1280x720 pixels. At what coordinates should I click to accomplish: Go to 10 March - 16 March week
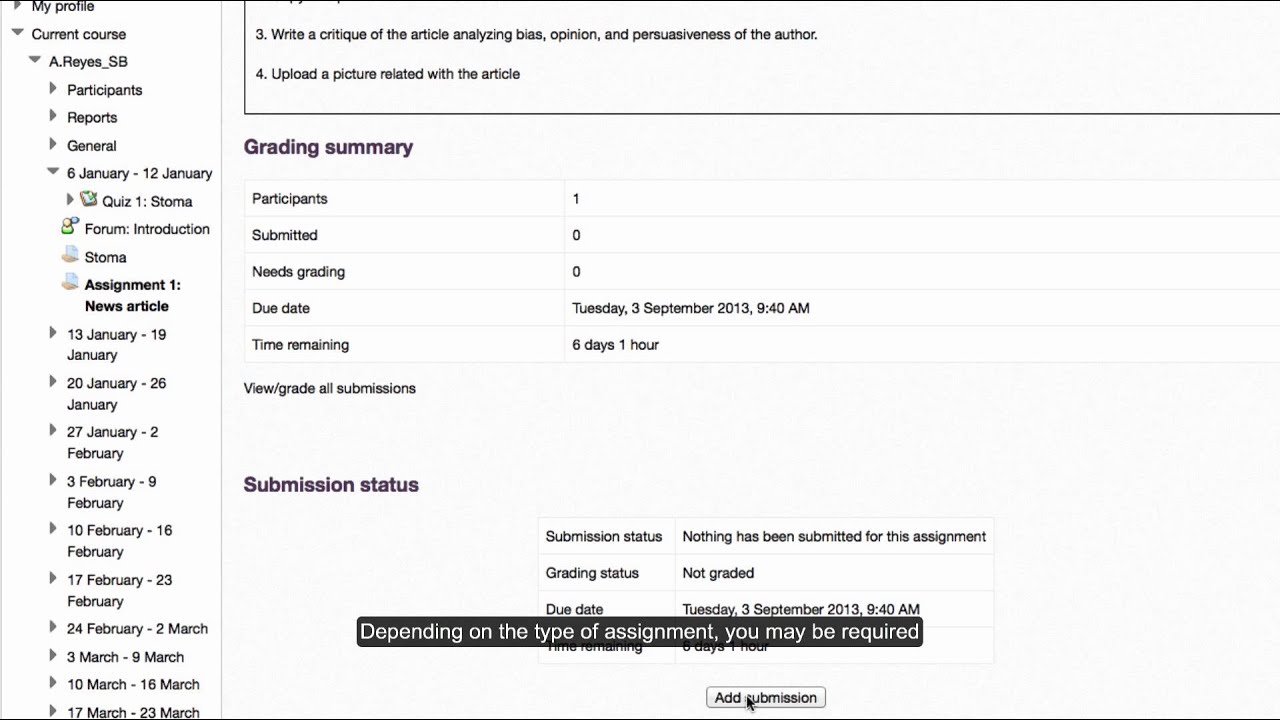134,685
